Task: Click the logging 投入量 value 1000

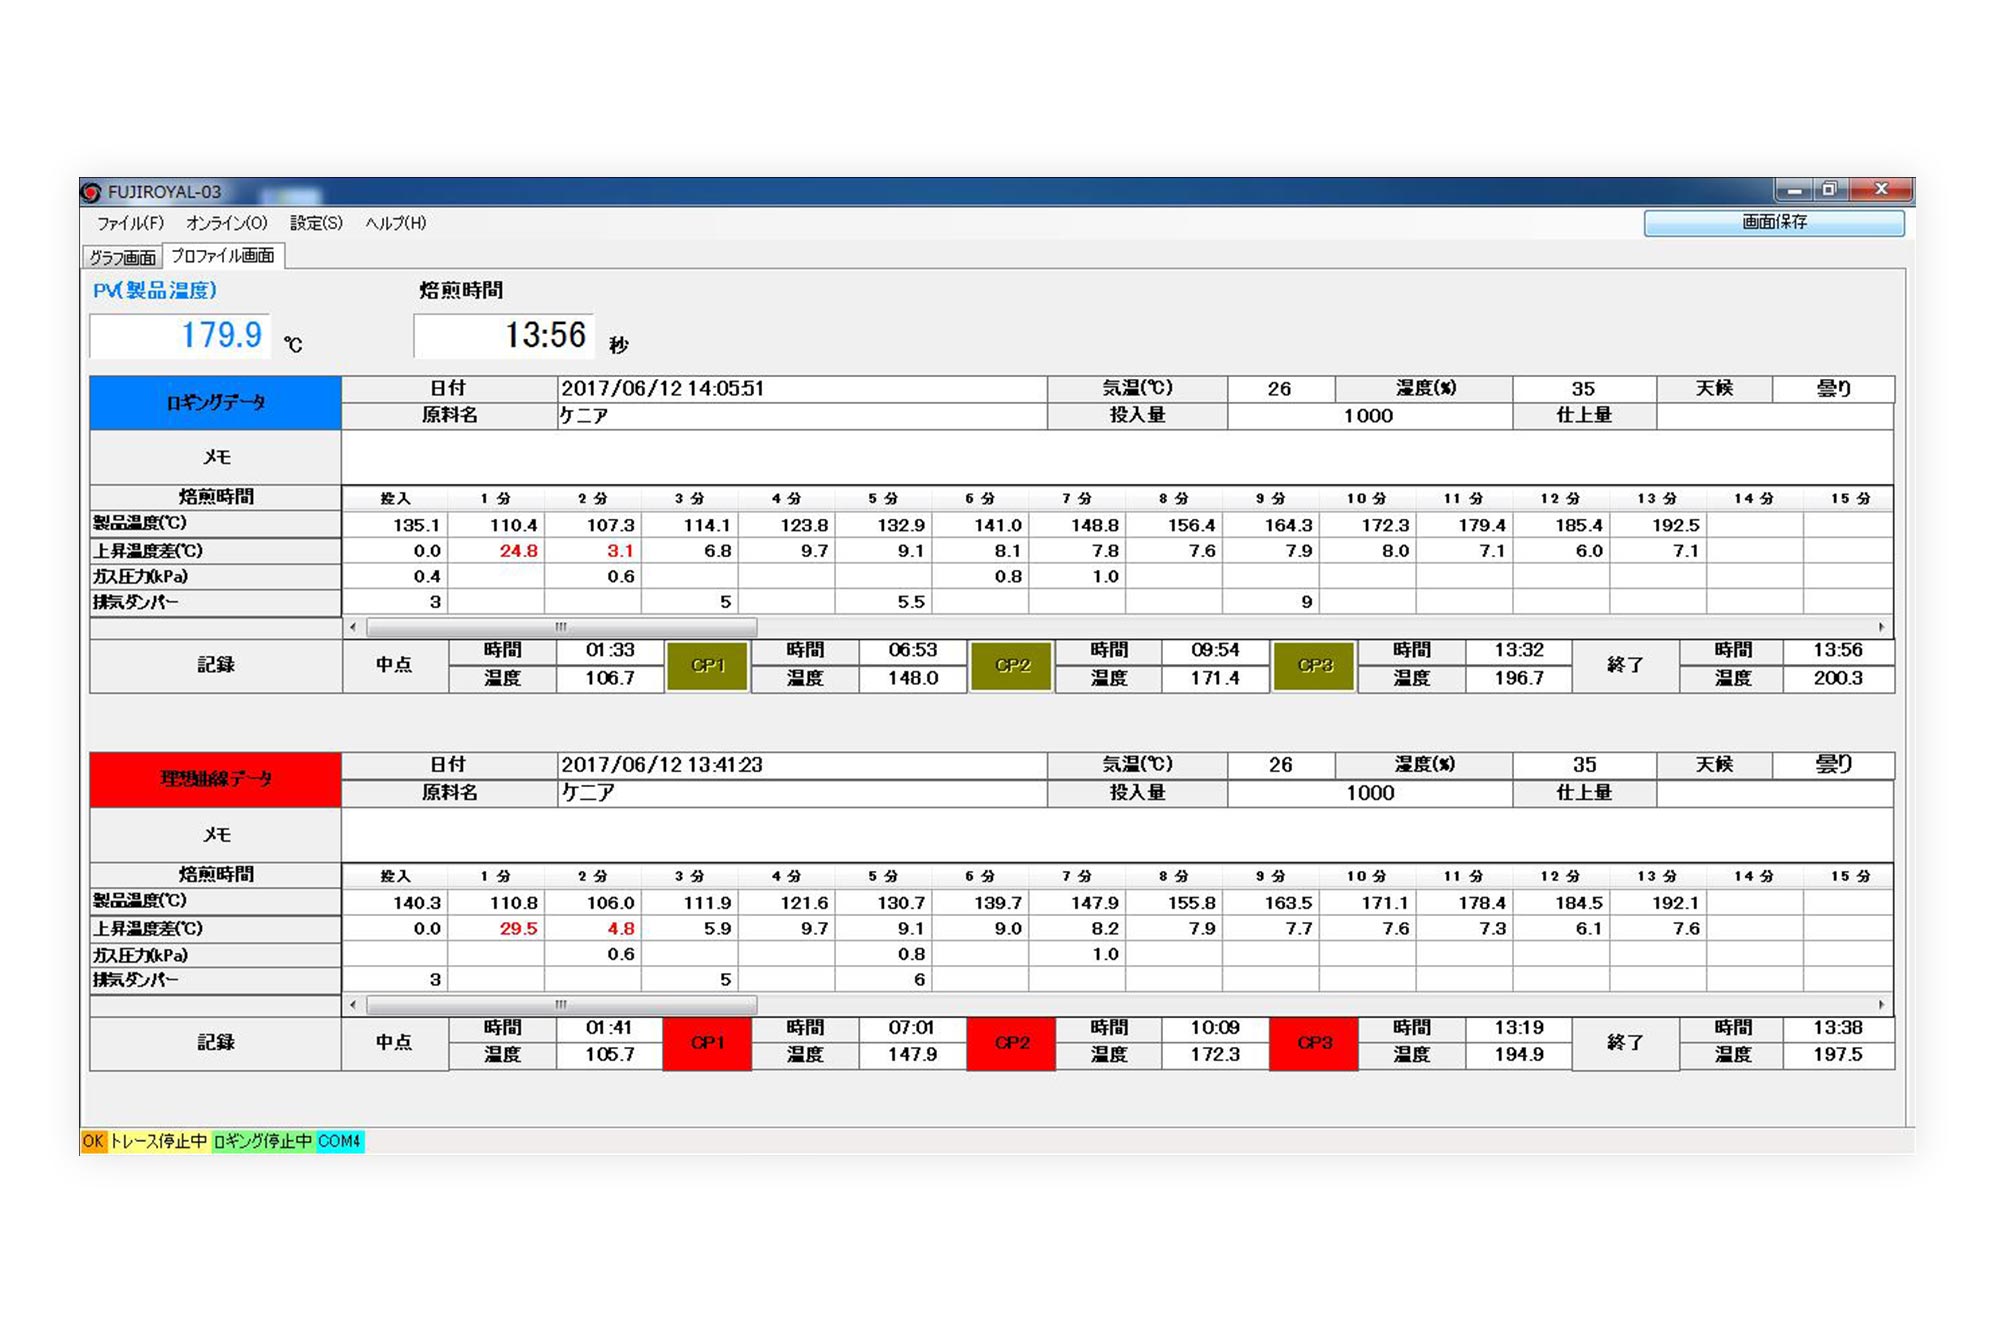Action: (x=1369, y=416)
